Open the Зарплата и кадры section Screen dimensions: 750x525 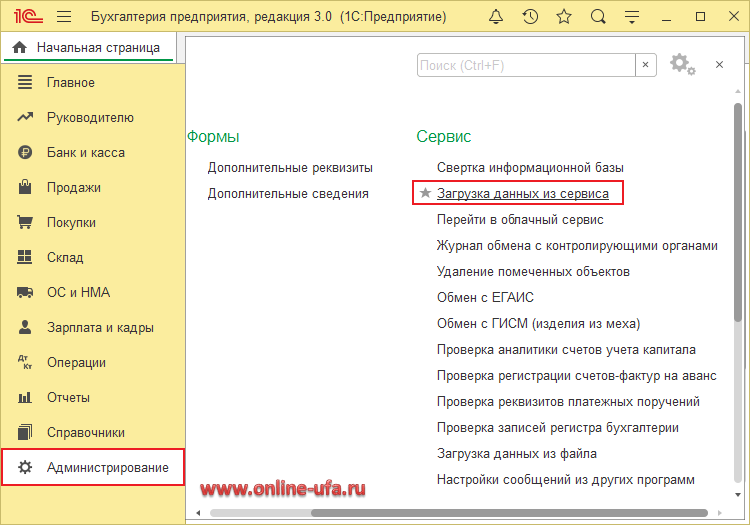100,328
